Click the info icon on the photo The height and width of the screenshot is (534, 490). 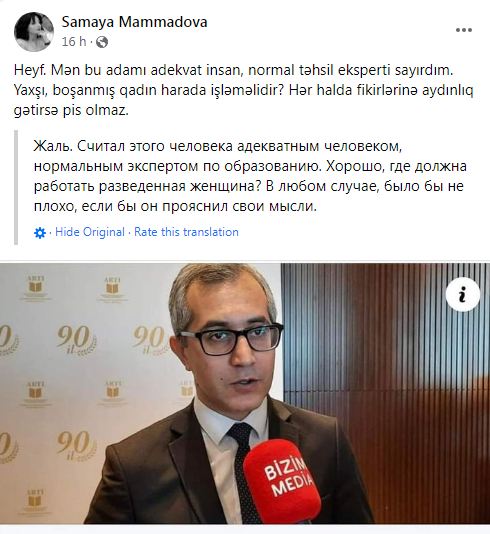462,294
